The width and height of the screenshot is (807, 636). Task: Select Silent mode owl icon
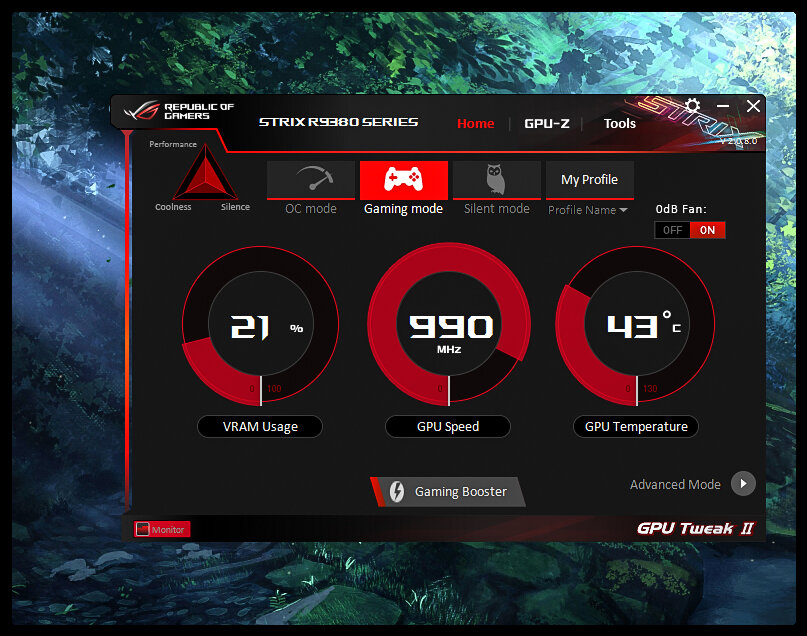(x=496, y=178)
